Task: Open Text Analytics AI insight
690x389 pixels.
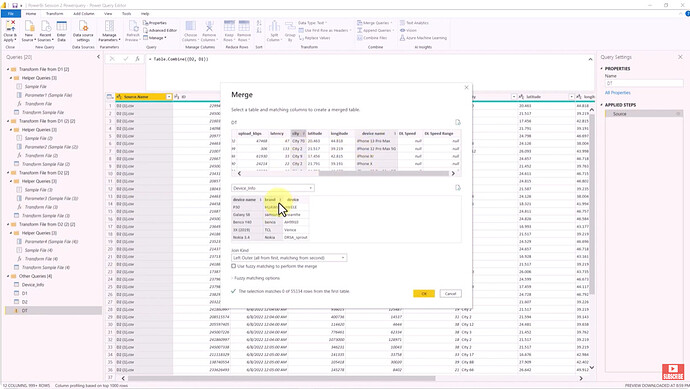Action: (414, 23)
